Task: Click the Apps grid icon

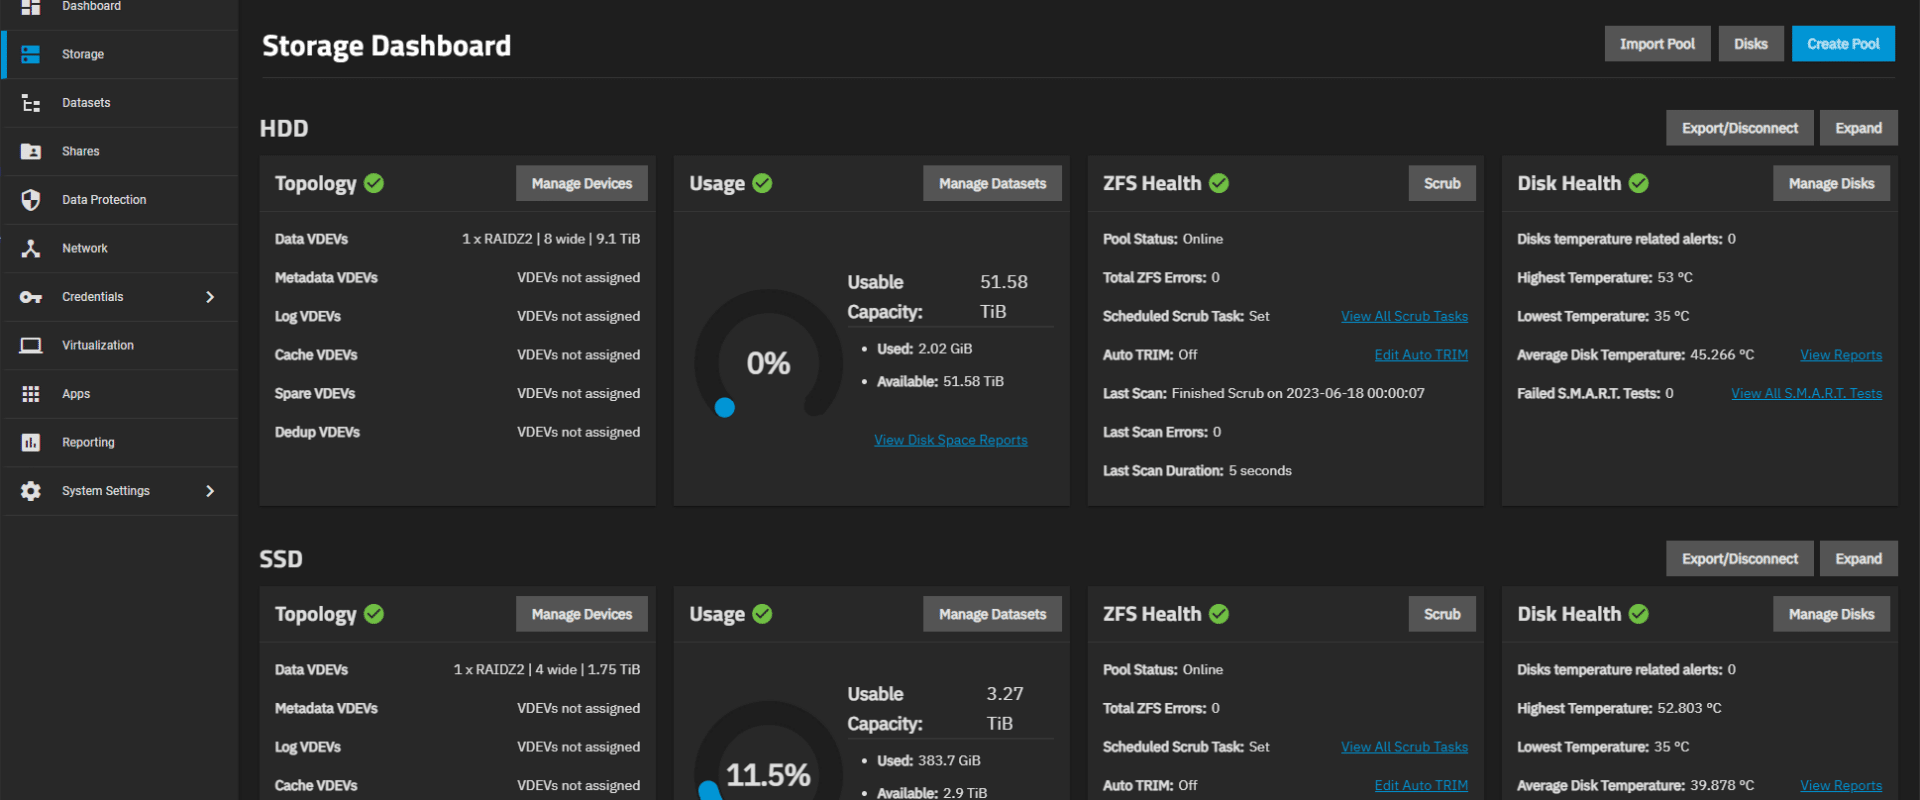Action: click(x=31, y=394)
